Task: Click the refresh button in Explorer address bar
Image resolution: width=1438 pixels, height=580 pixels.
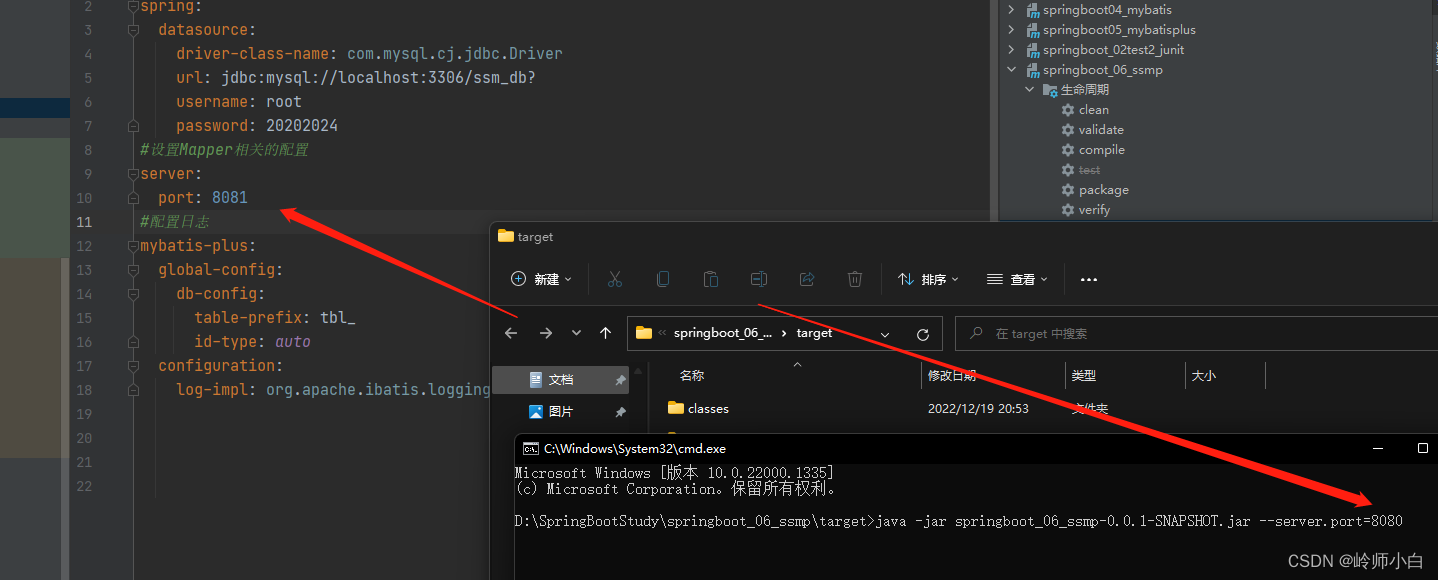Action: (921, 333)
